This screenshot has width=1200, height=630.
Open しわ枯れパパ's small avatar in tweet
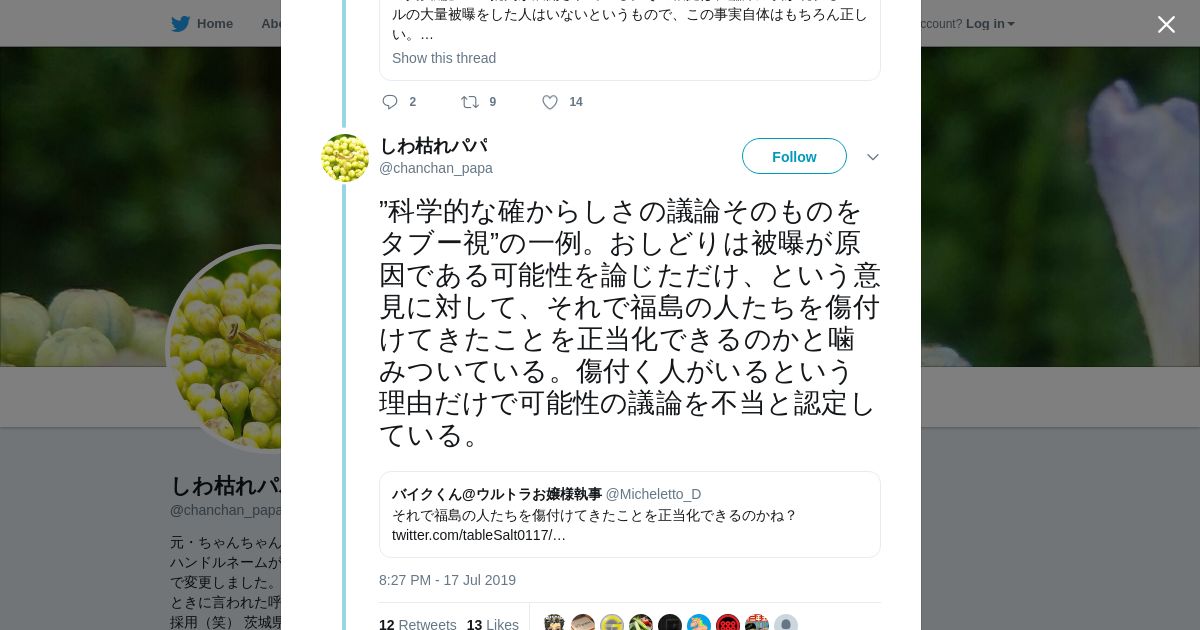click(345, 158)
